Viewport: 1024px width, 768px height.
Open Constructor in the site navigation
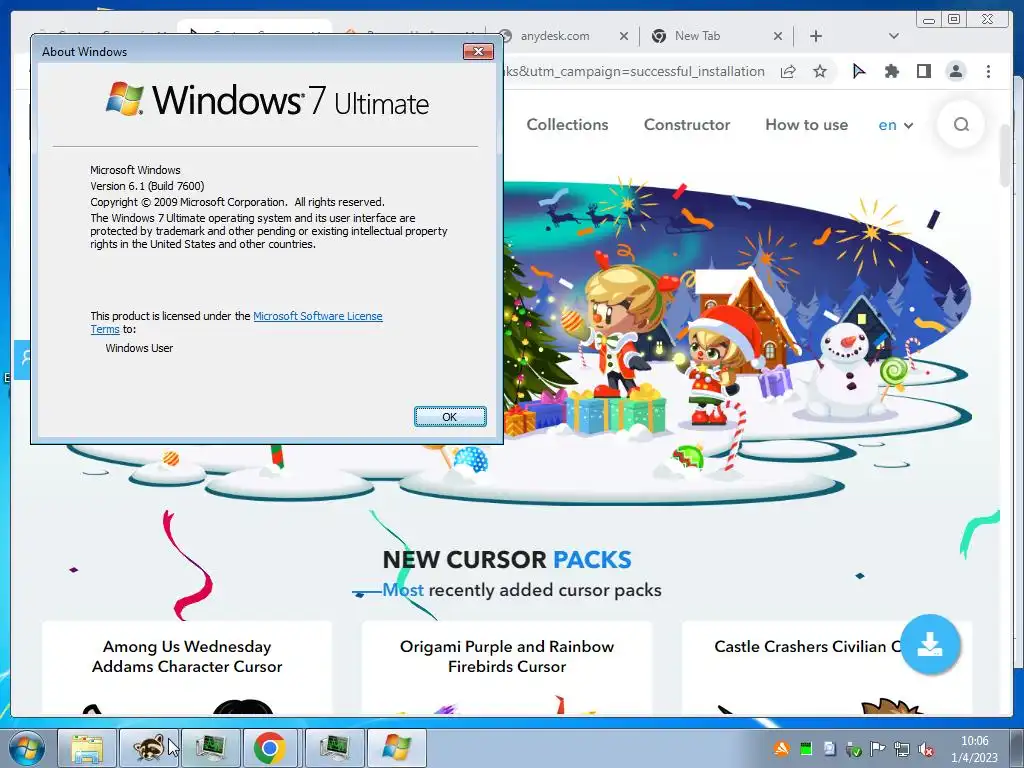click(x=687, y=125)
